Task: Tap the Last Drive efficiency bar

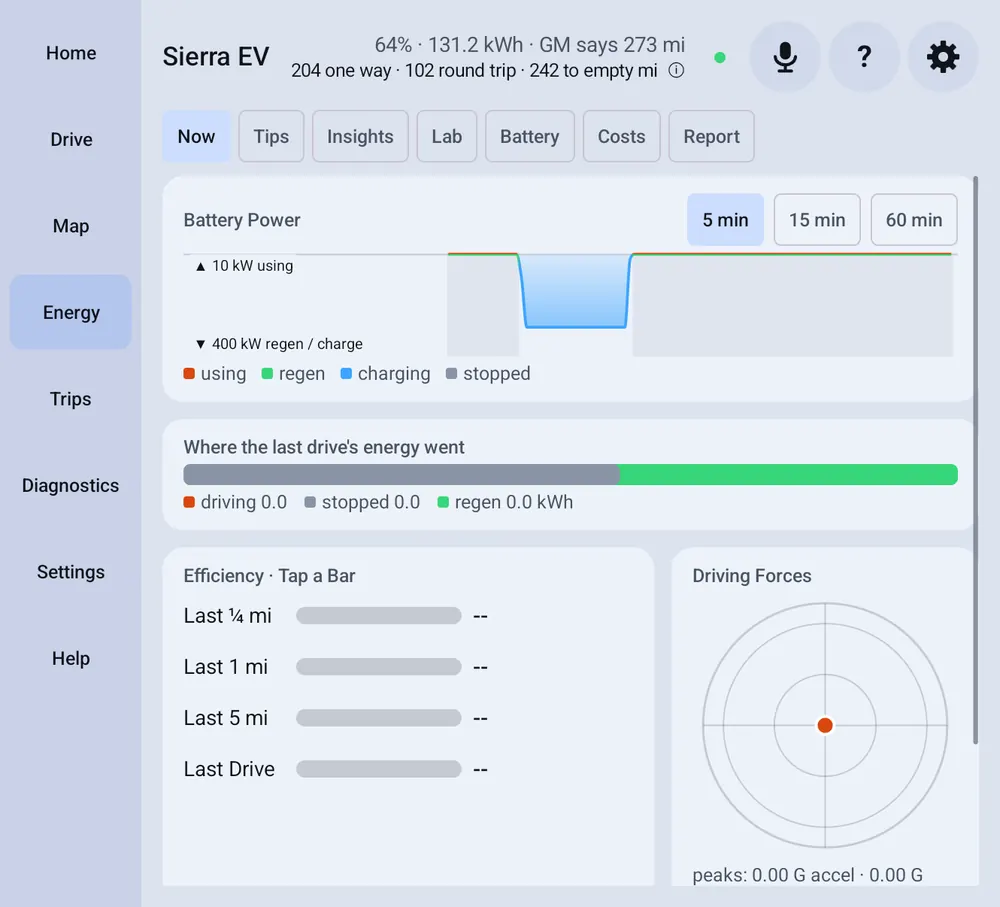Action: tap(379, 769)
